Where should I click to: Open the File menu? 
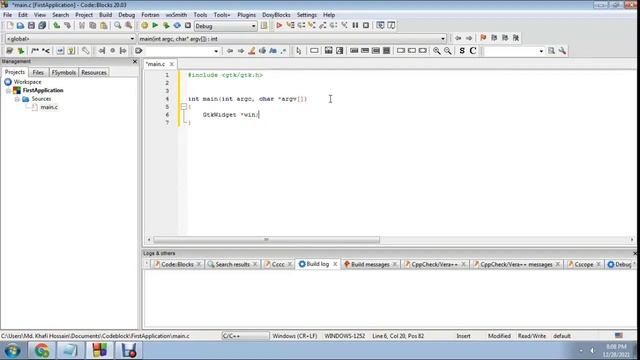point(7,15)
